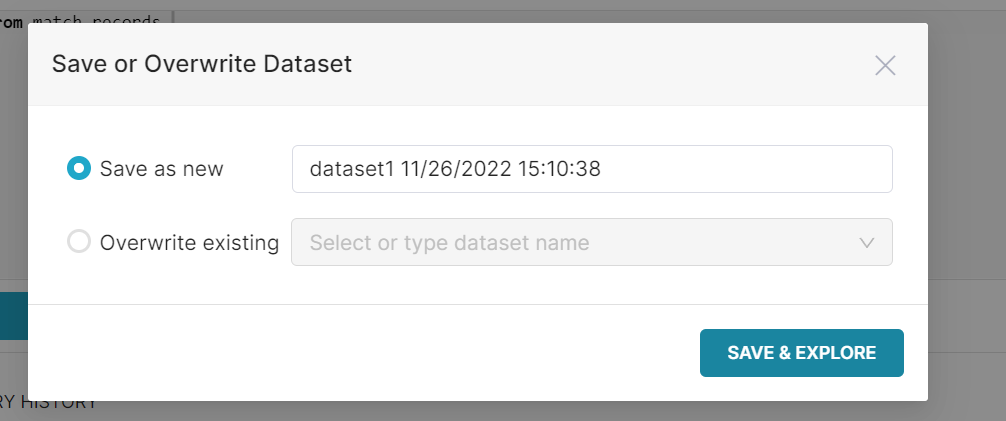Viewport: 1006px width, 421px height.
Task: Select the Save as new radio button
Action: 78,169
